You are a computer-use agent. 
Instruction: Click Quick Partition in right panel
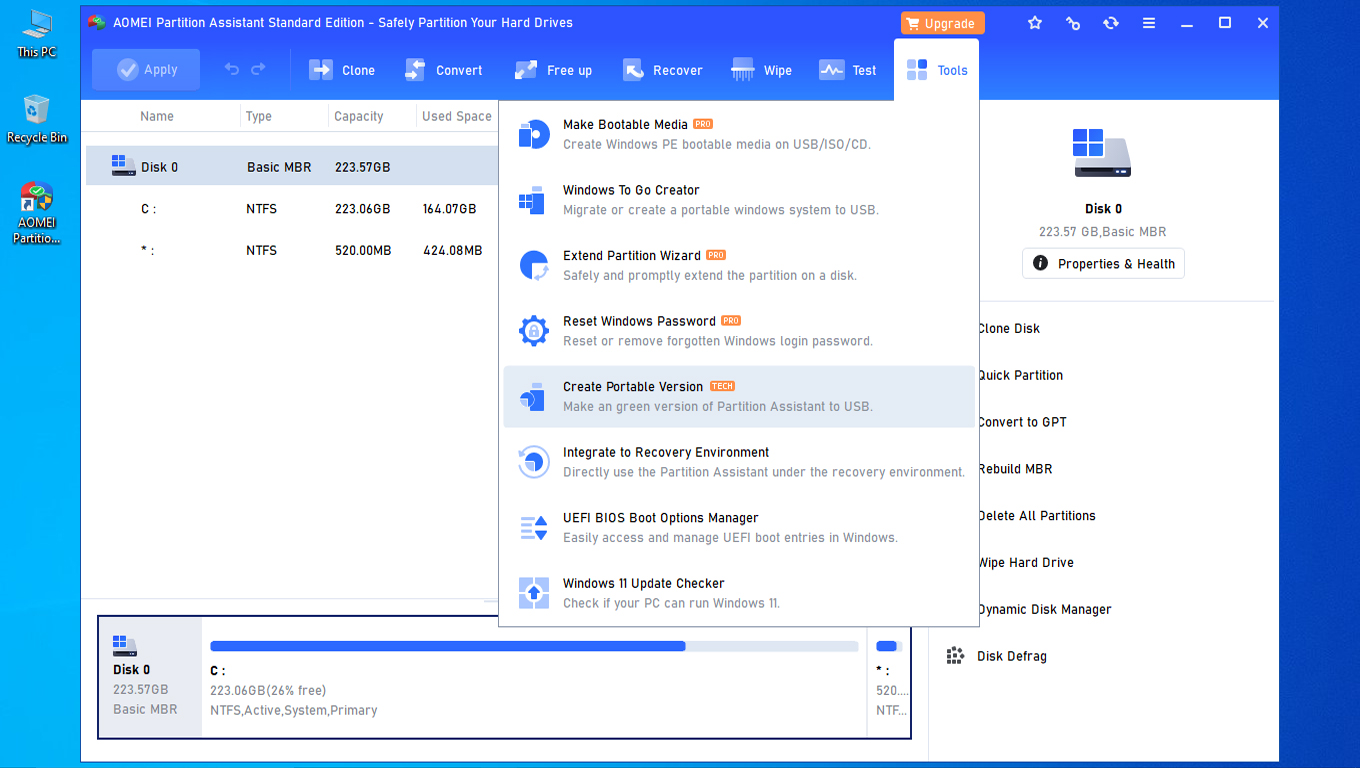coord(1021,375)
